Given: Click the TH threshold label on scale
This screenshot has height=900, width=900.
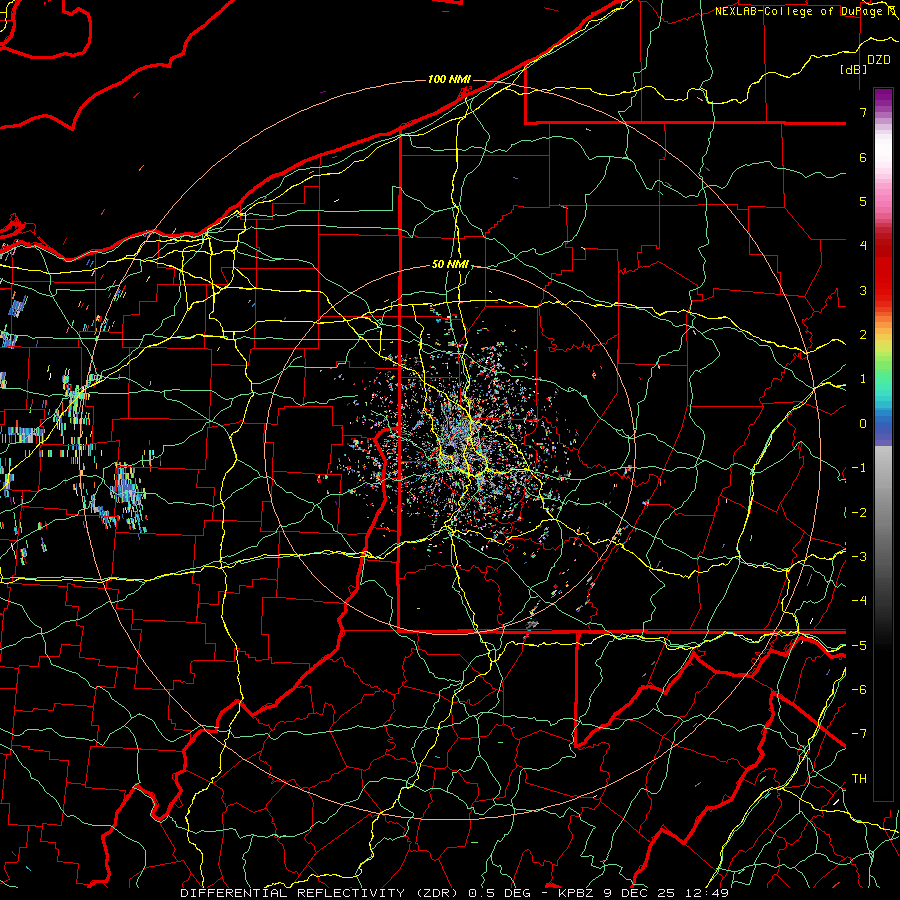Looking at the screenshot, I should pos(859,778).
